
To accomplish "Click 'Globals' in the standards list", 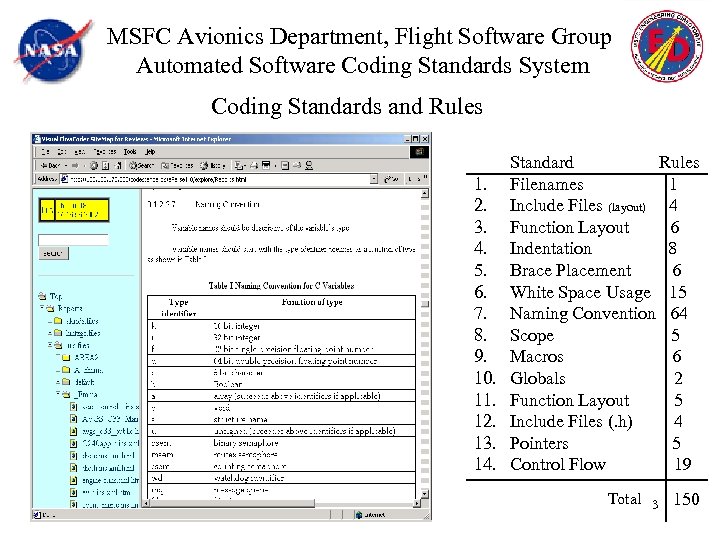I will coord(538,378).
